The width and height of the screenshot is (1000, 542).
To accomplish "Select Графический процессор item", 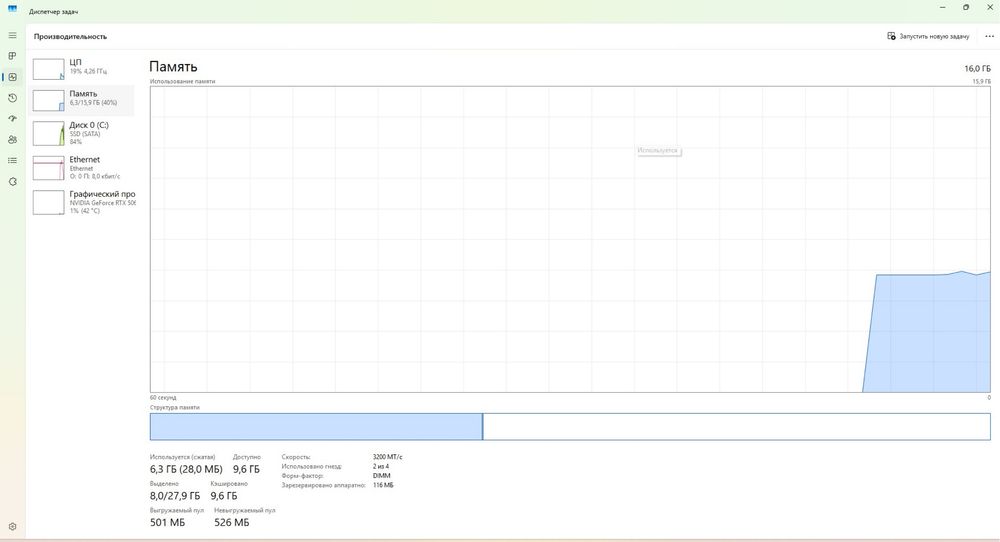I will pos(82,202).
